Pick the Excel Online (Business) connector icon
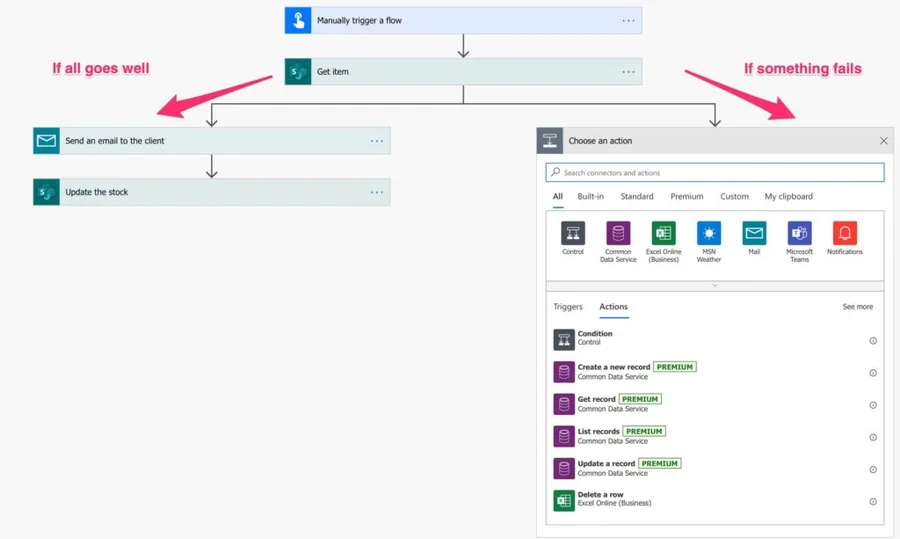This screenshot has height=539, width=900. pyautogui.click(x=663, y=234)
